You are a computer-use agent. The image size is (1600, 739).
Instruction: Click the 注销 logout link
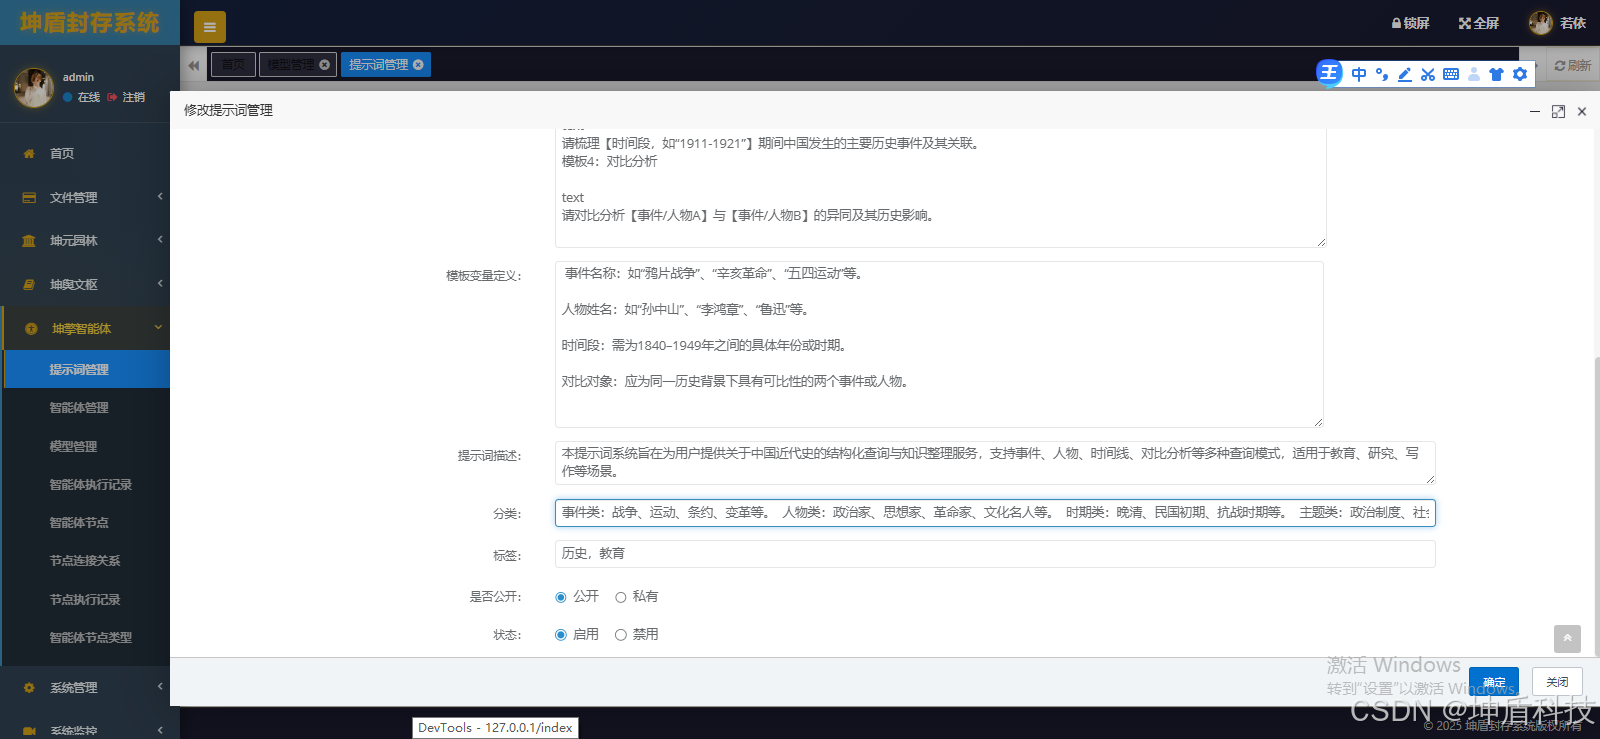(126, 97)
